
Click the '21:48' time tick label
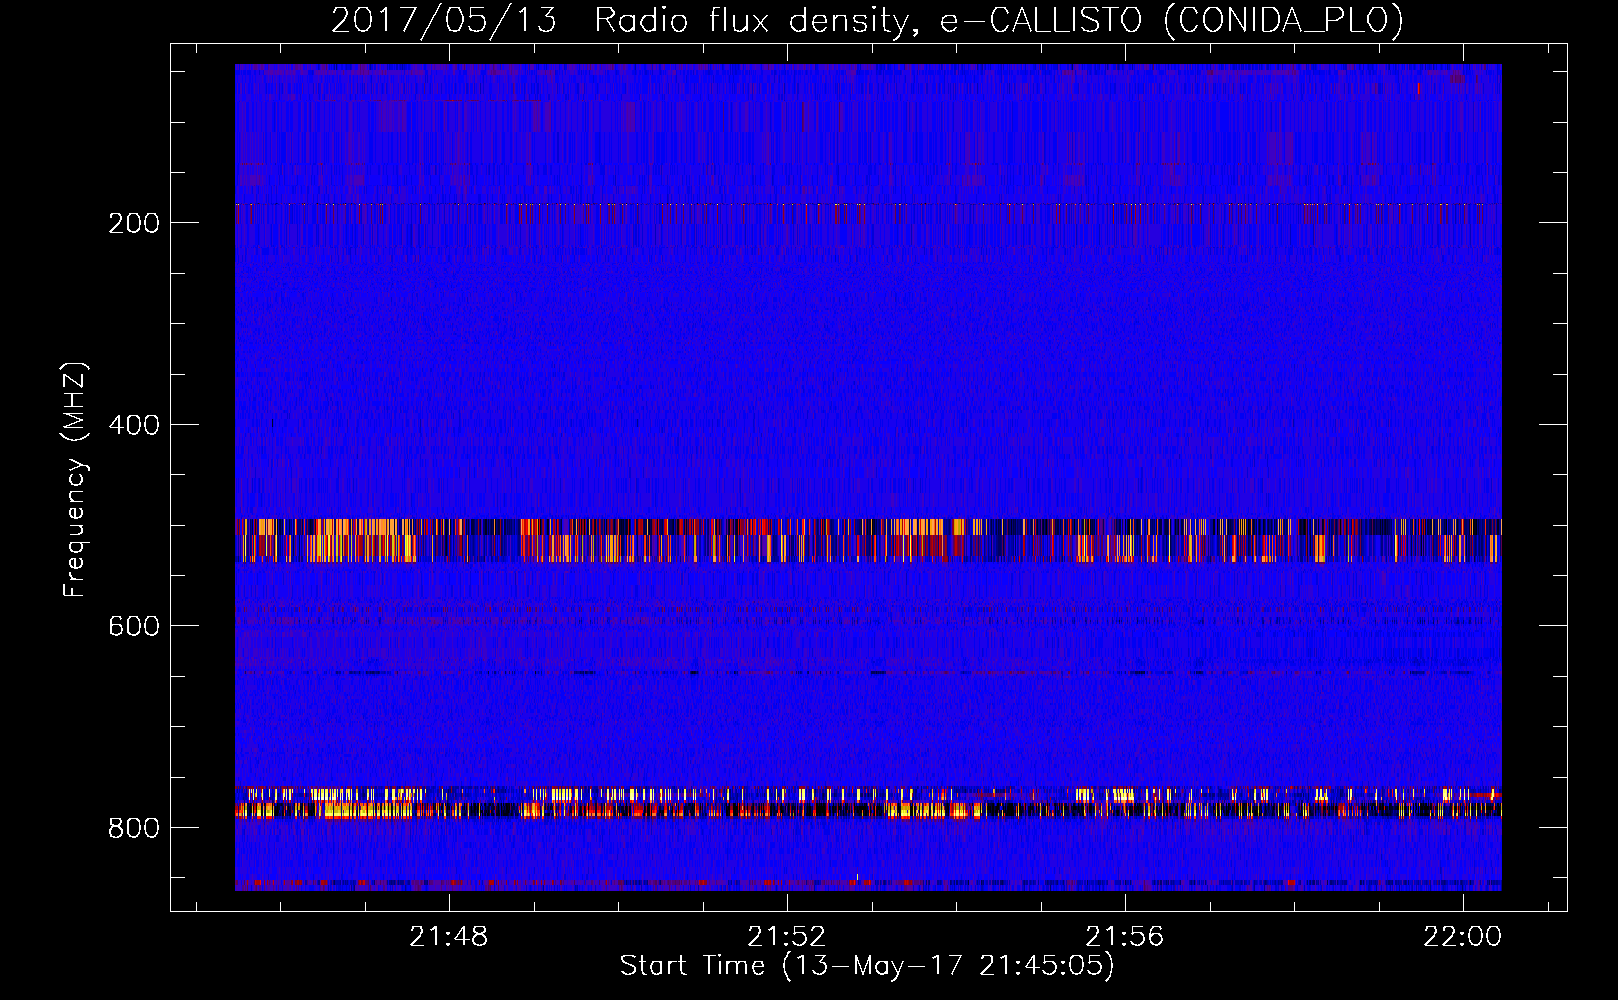coord(449,936)
